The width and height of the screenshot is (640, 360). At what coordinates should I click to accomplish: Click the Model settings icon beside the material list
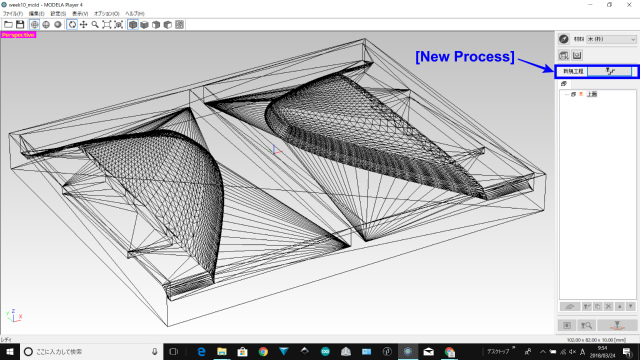click(564, 39)
